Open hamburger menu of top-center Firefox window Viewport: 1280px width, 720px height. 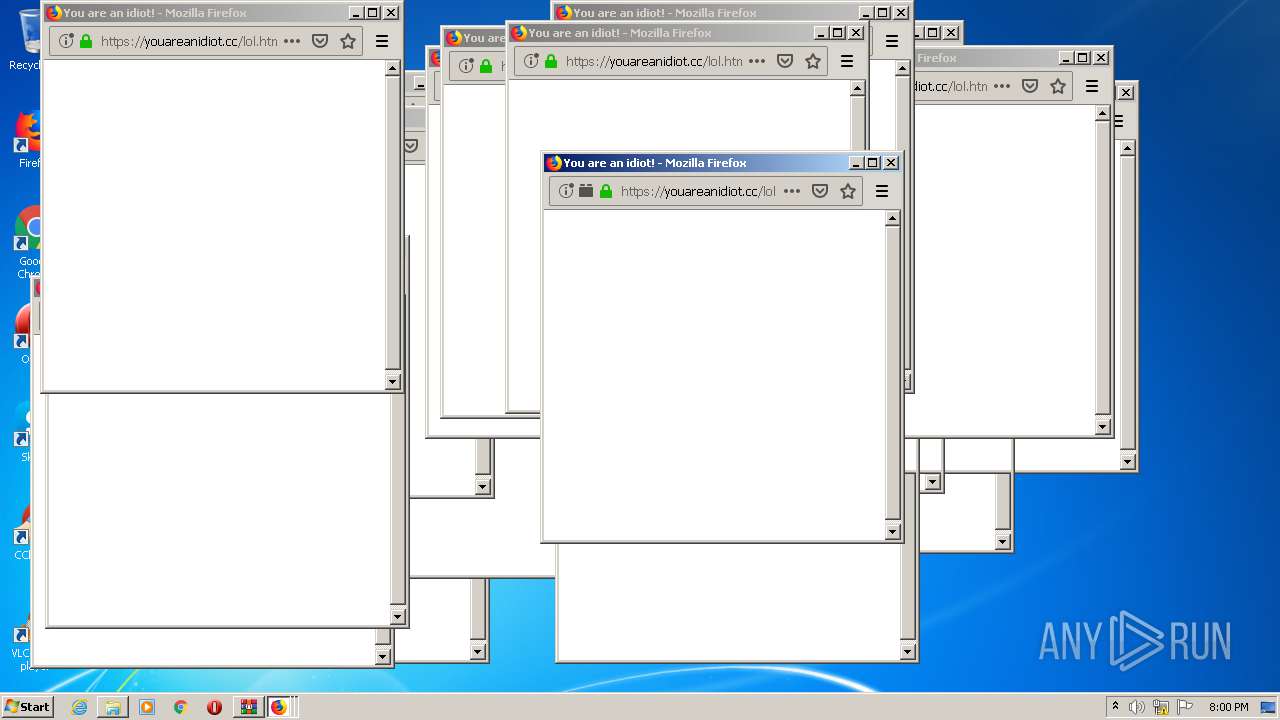(892, 41)
